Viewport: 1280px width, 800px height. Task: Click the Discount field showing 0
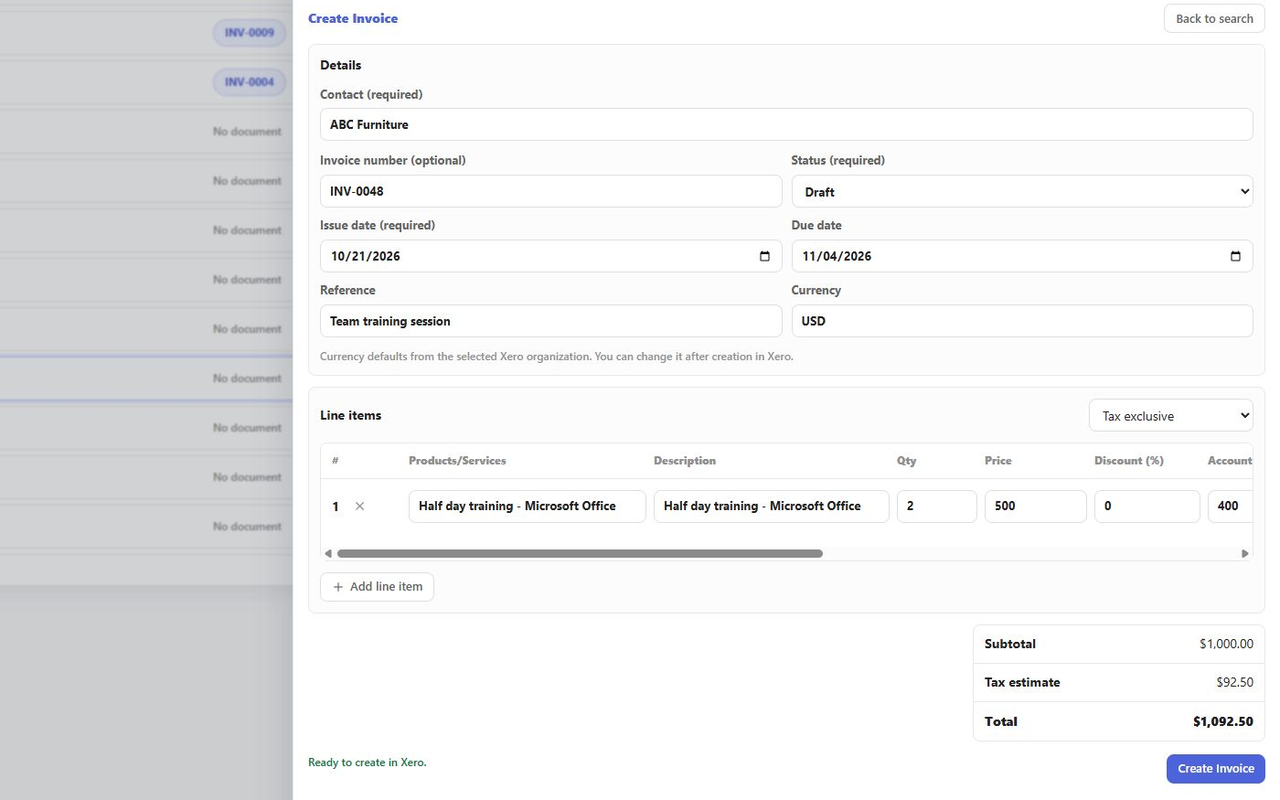click(1147, 506)
